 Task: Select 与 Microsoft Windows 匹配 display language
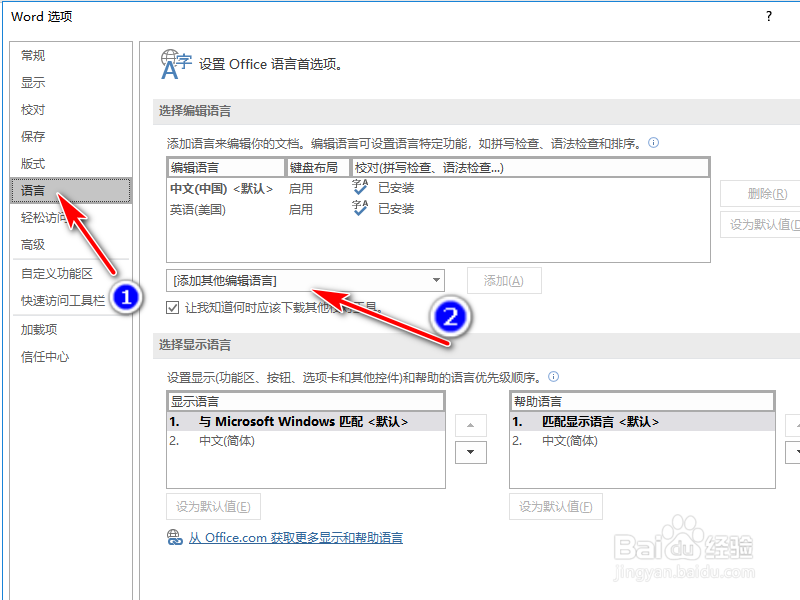click(306, 421)
